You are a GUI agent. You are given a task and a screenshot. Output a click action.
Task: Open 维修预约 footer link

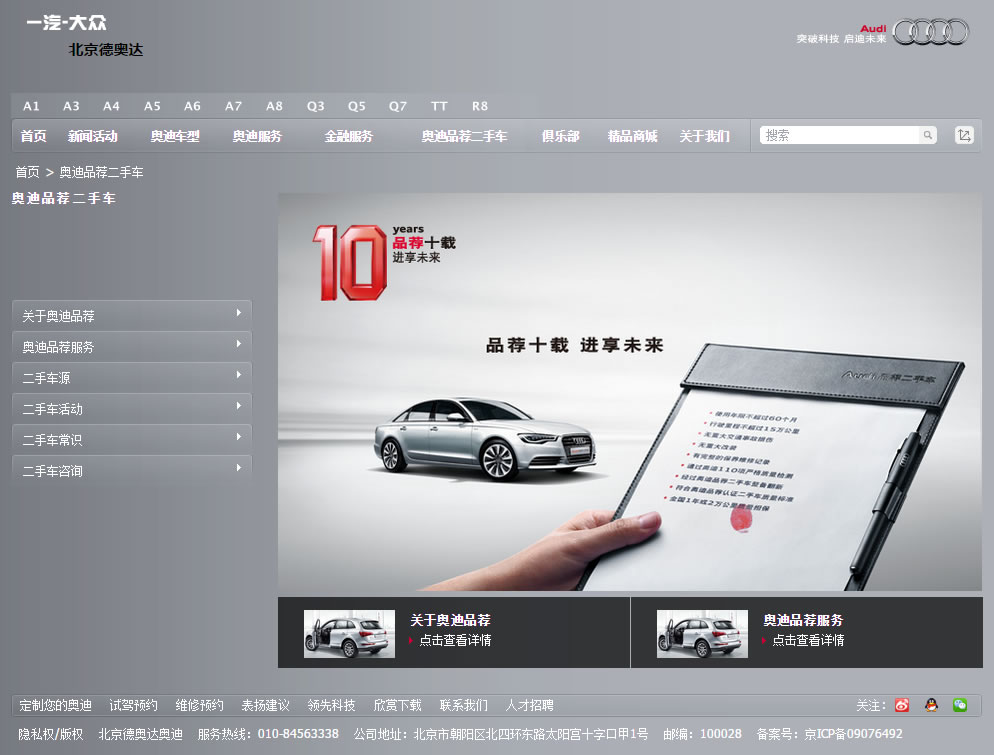point(199,705)
